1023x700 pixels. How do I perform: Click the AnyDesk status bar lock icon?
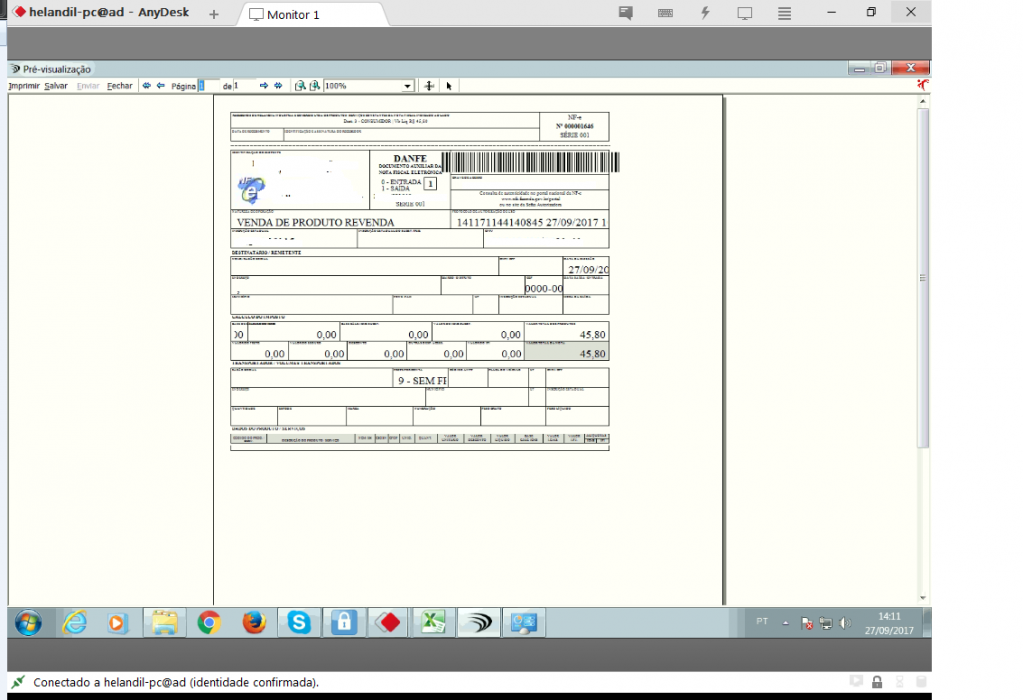[877, 682]
